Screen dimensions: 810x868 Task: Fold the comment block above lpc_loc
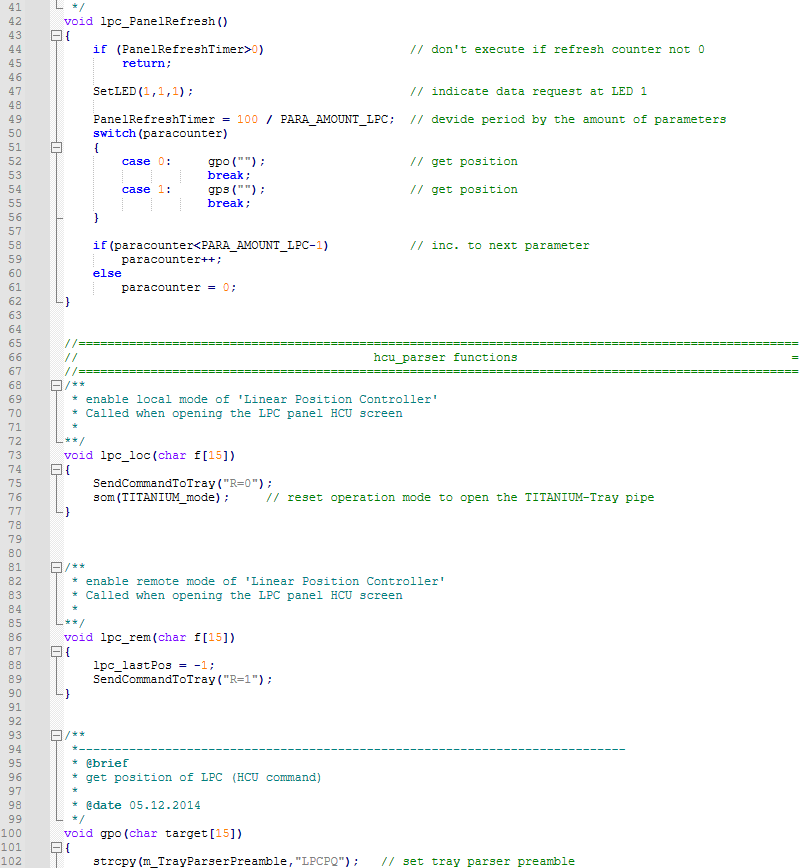coord(56,385)
